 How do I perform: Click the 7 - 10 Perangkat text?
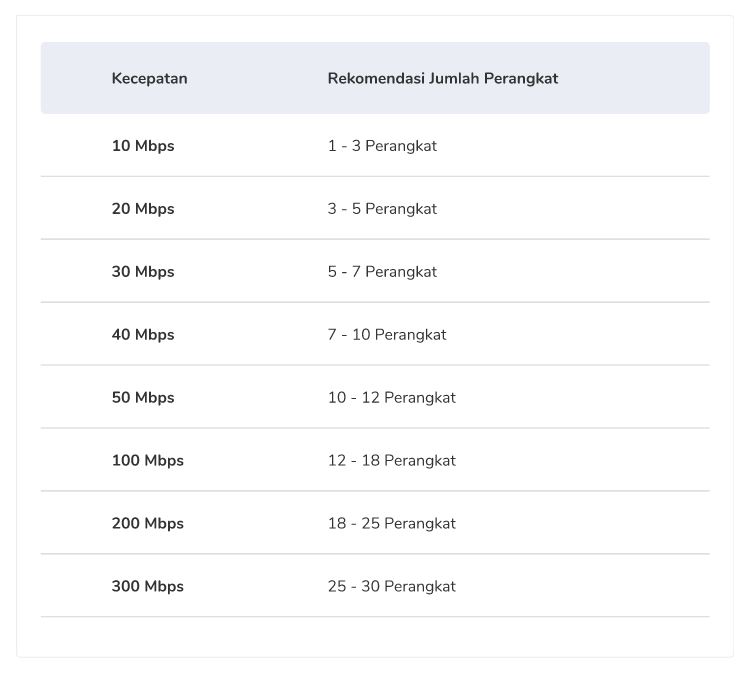(x=387, y=334)
